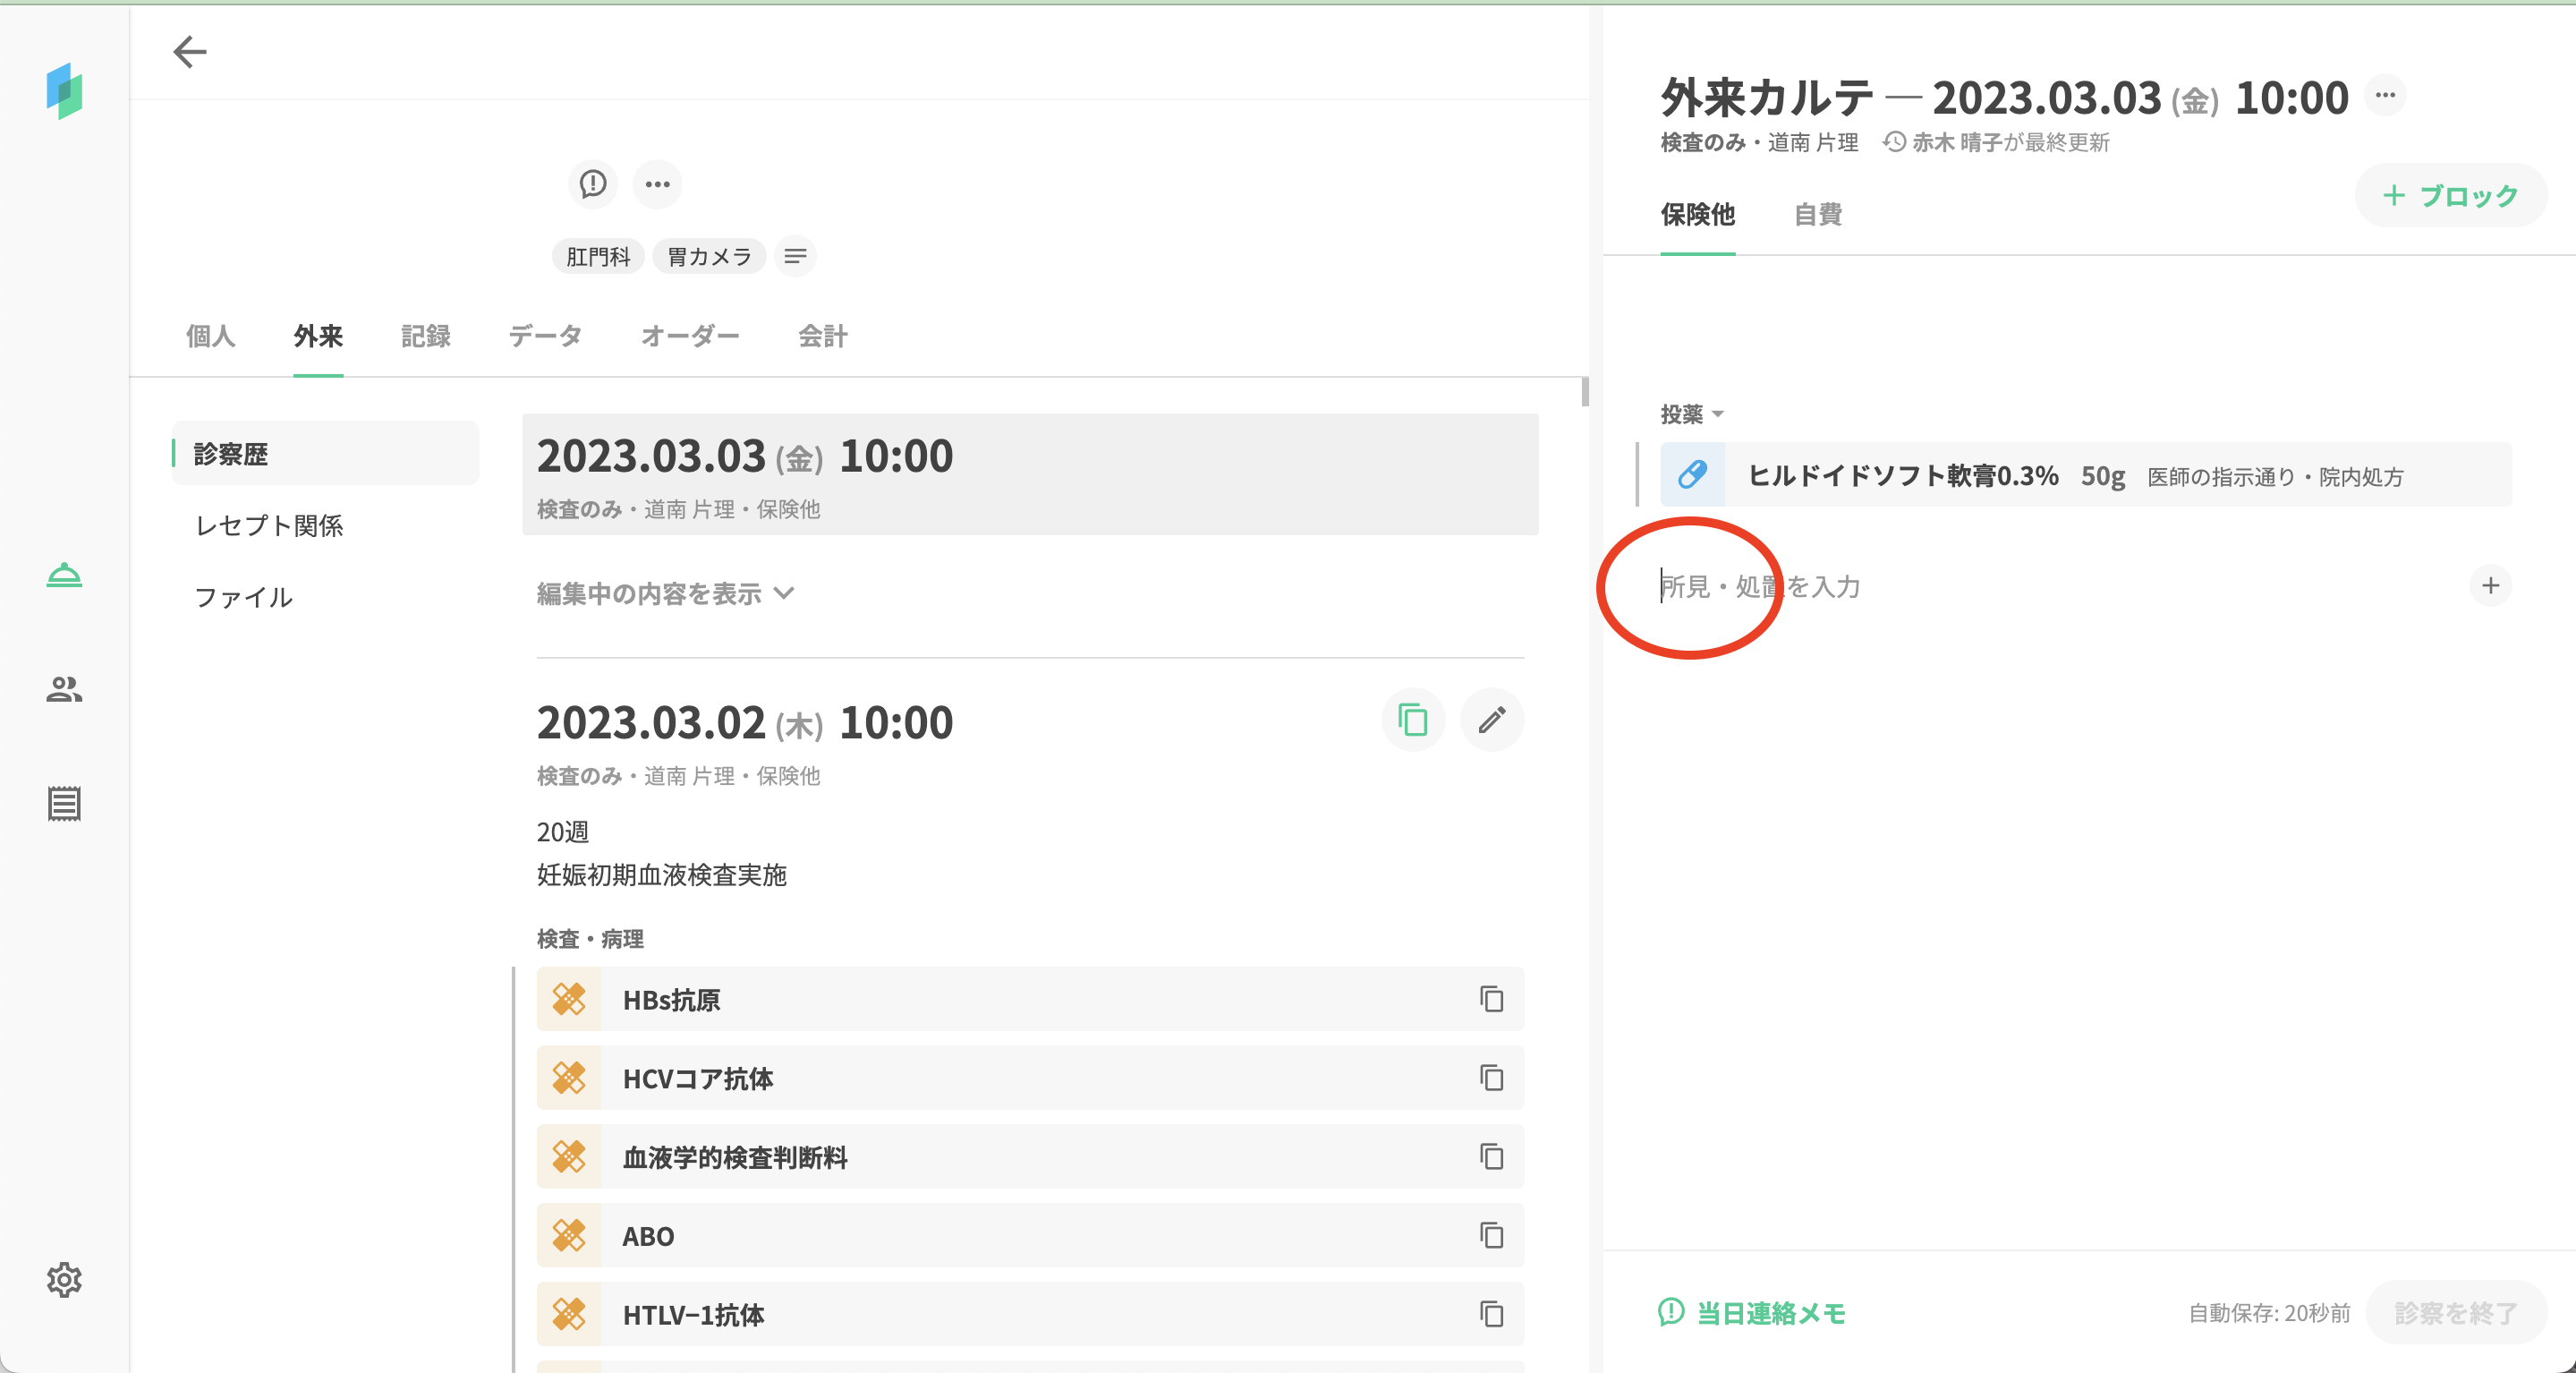The height and width of the screenshot is (1373, 2576).
Task: Click the ＋ブロック button
Action: [2450, 196]
